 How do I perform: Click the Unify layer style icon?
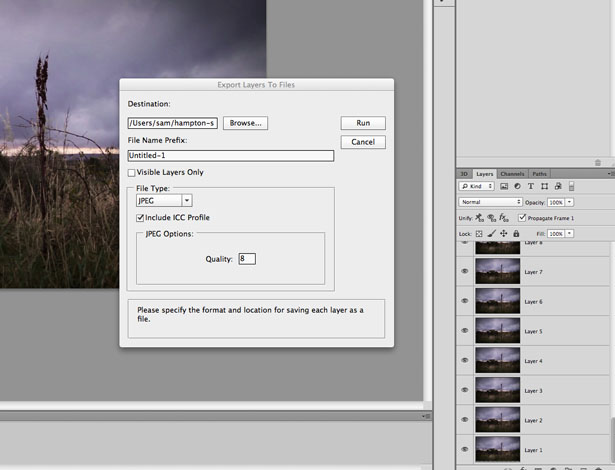[x=504, y=218]
